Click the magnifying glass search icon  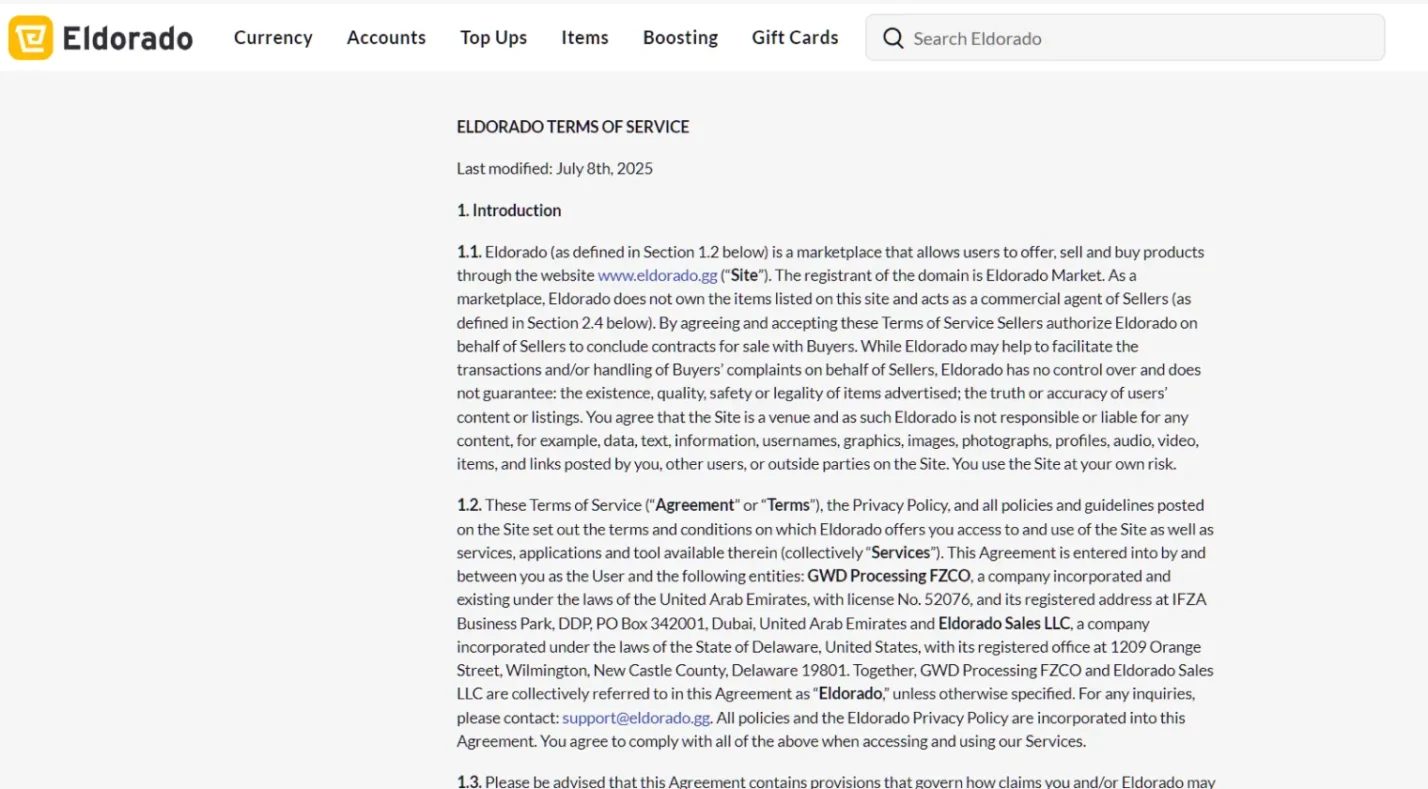892,38
